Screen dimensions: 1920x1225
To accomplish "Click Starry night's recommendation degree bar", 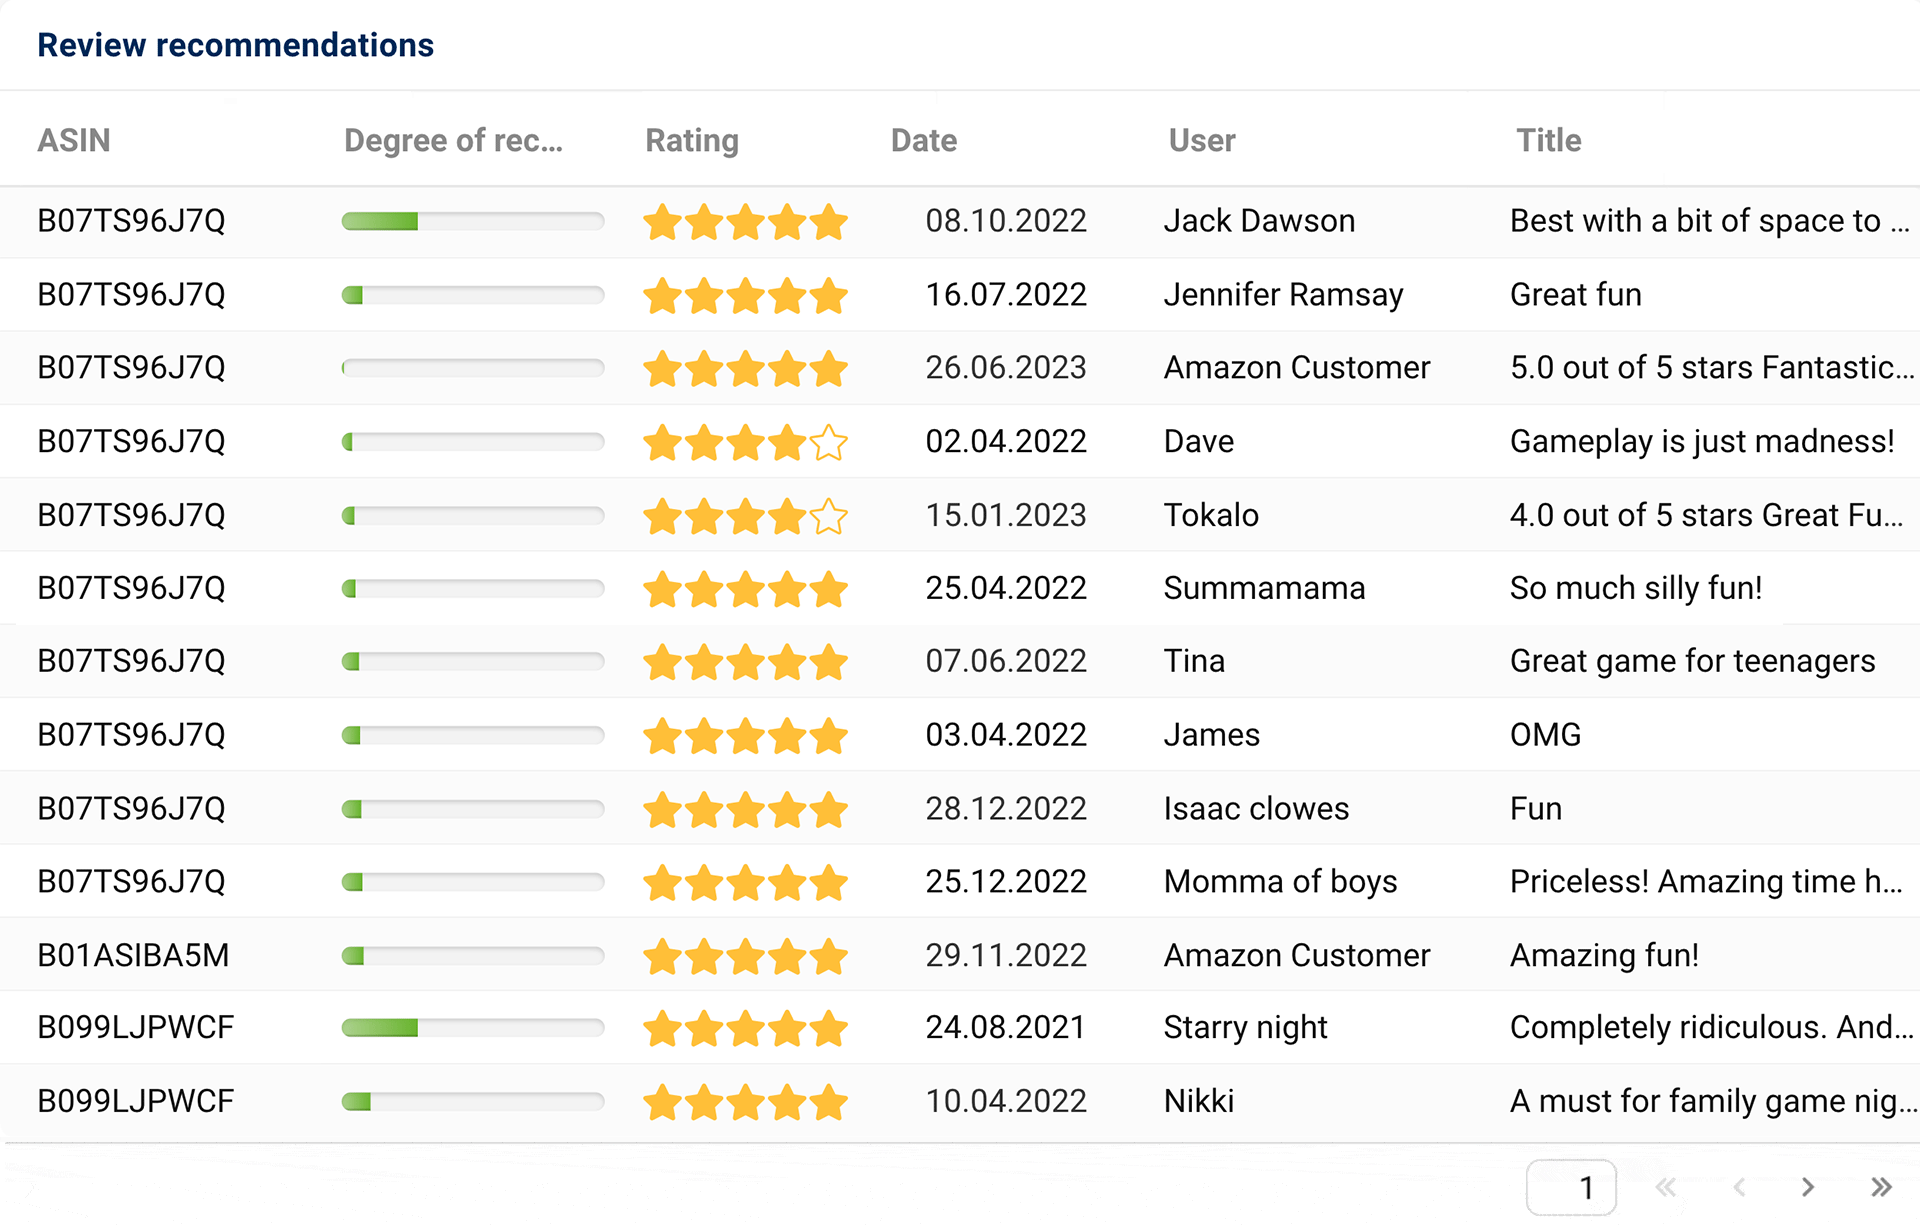I will 473,1028.
